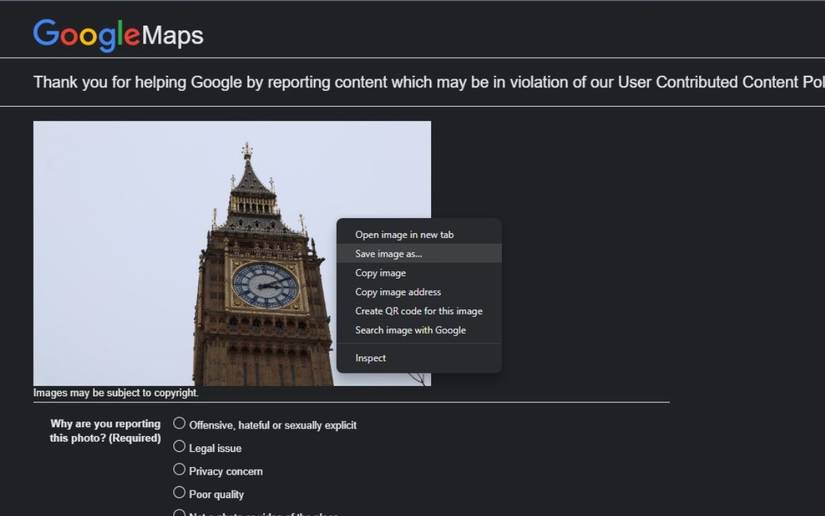The height and width of the screenshot is (516, 825).
Task: Pick the 'Poor quality' radio button
Action: (x=179, y=493)
